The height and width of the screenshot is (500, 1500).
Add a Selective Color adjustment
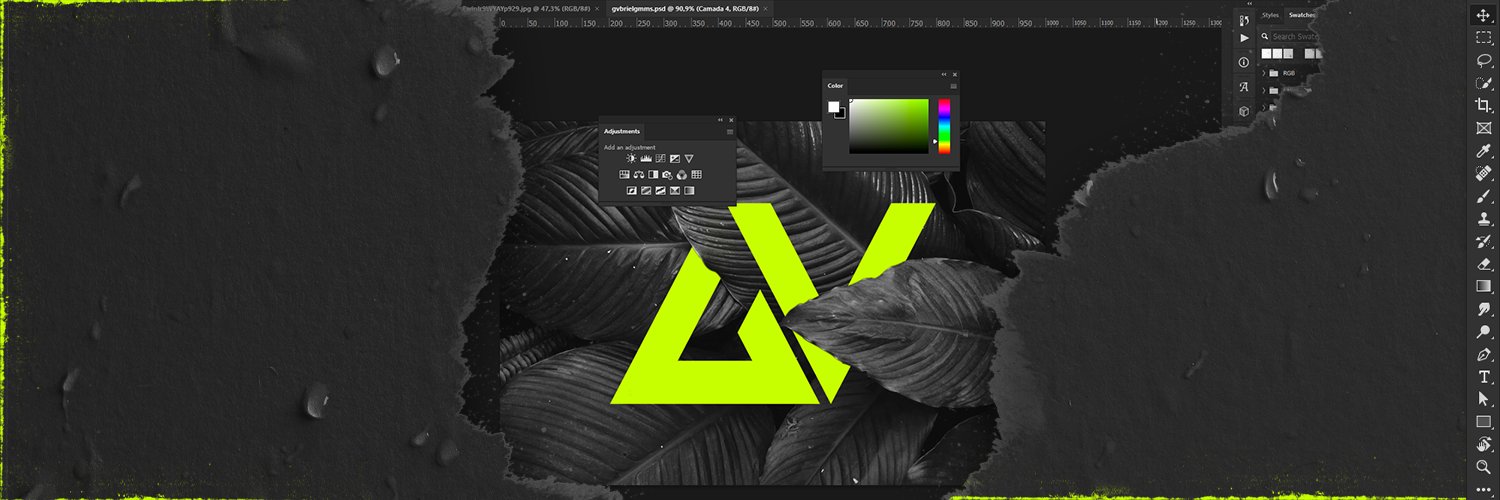[675, 190]
